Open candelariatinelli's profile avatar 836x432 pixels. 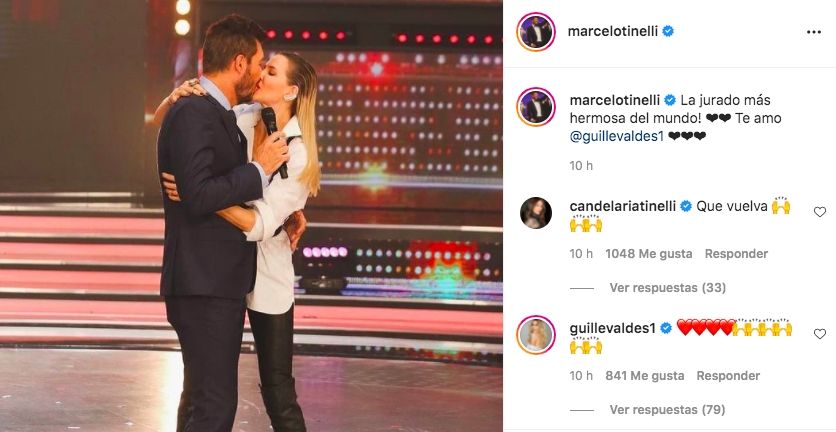pos(536,213)
